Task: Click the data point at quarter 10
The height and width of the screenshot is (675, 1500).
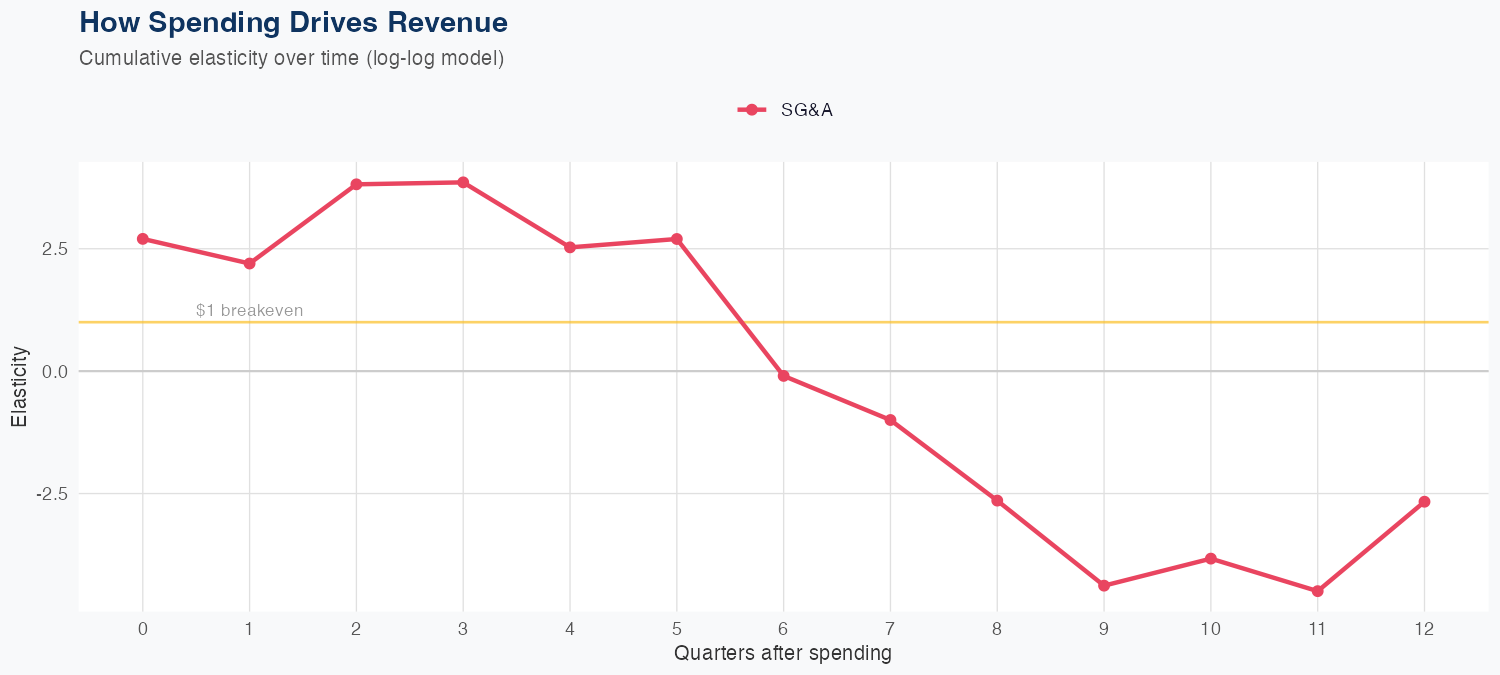Action: (x=1211, y=558)
